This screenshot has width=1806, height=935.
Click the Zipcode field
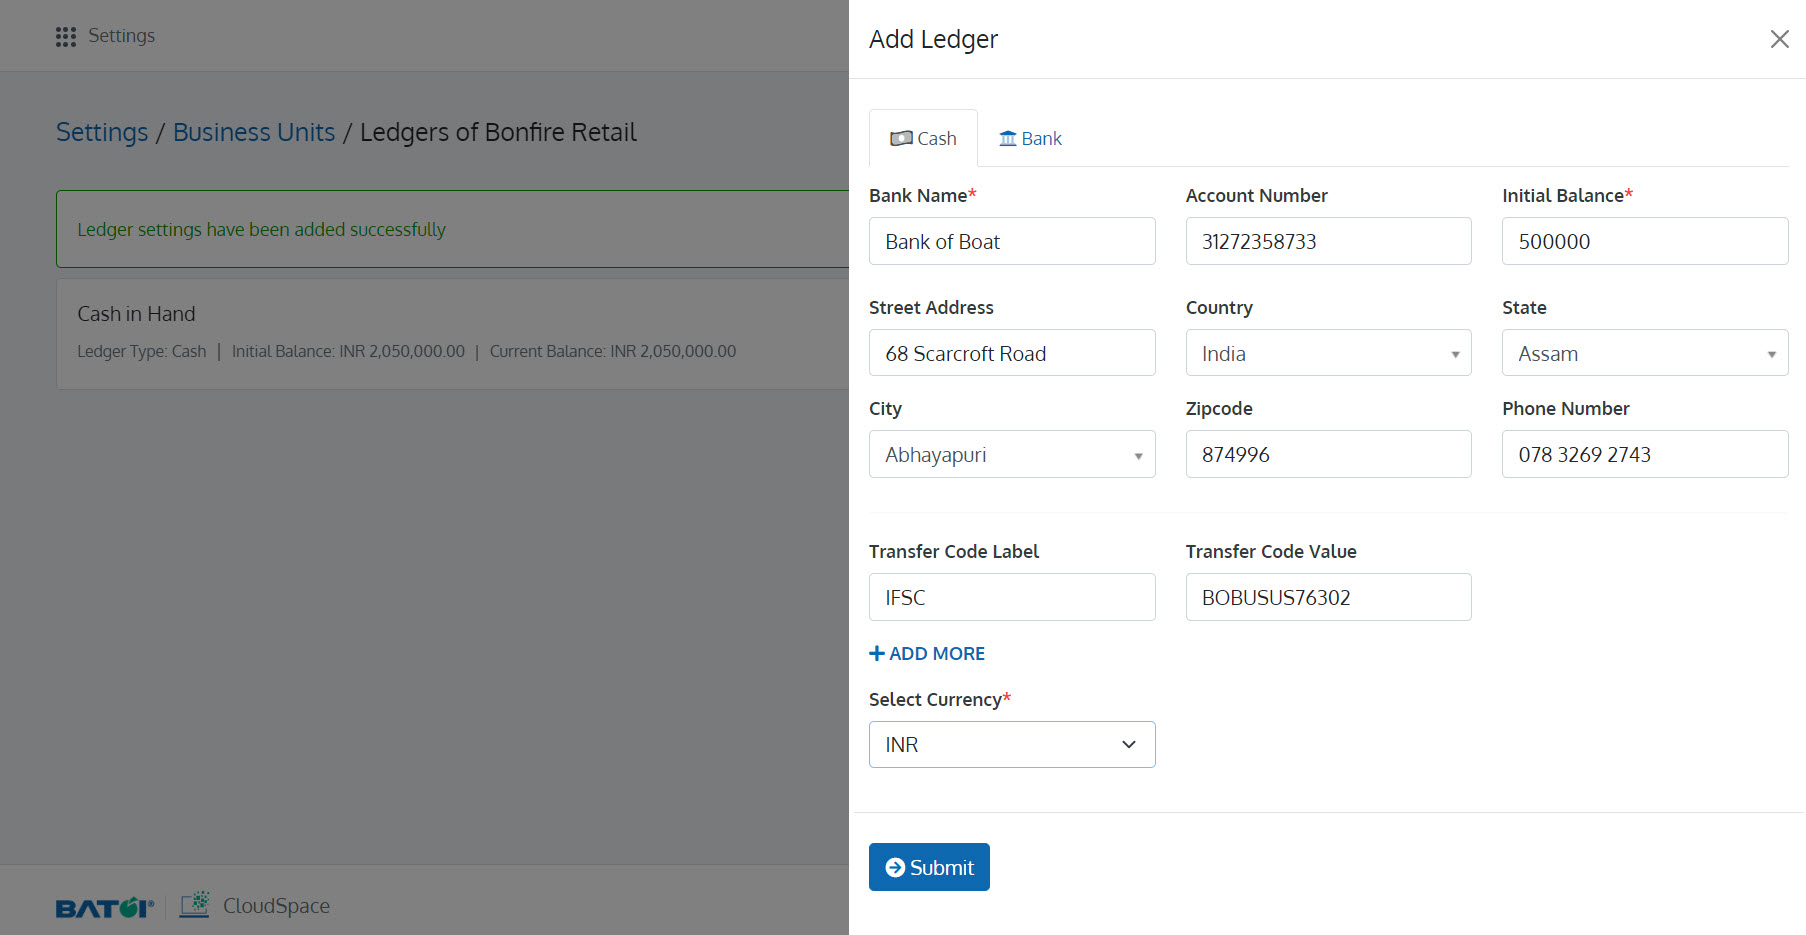click(1328, 454)
